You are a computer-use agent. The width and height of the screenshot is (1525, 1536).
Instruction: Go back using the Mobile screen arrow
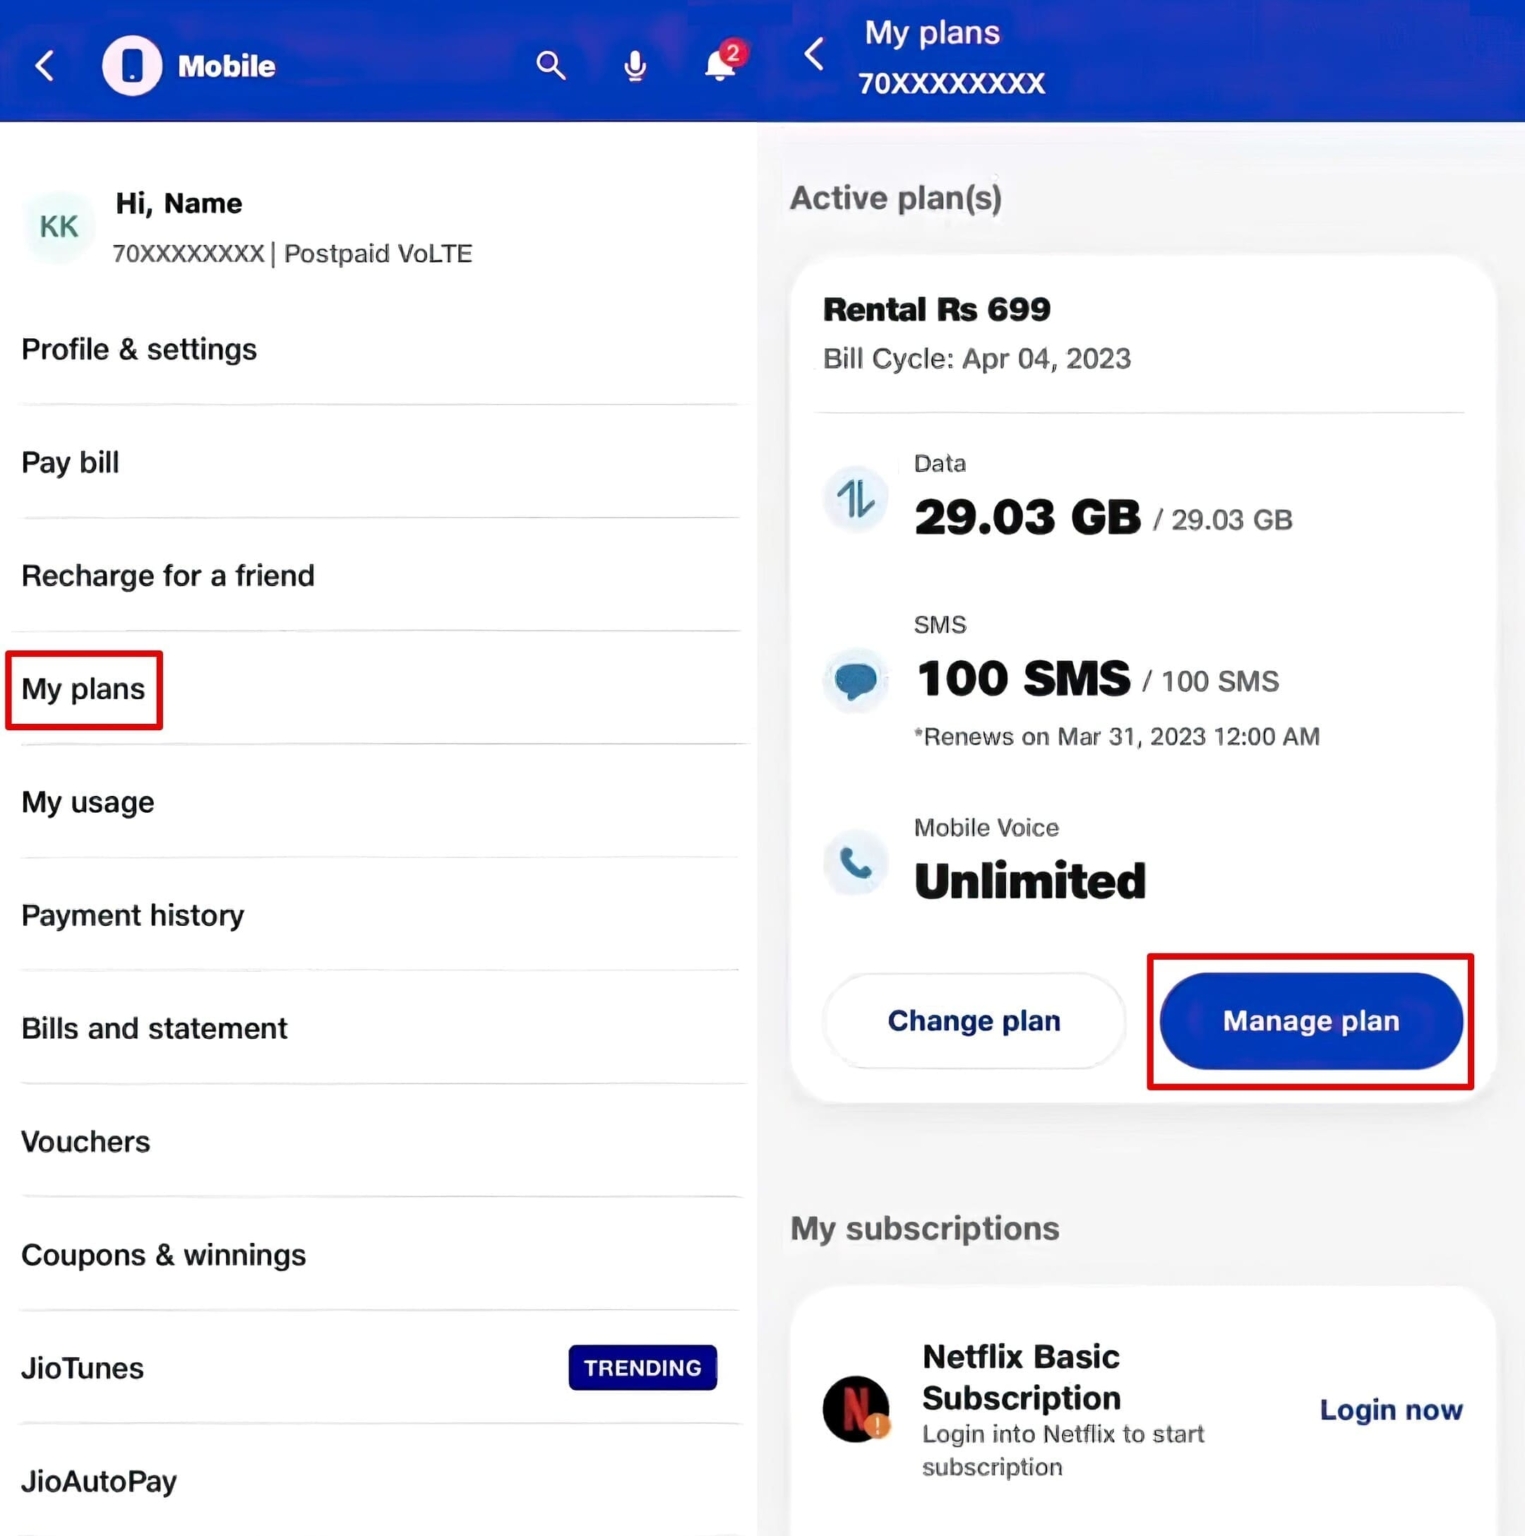point(44,64)
